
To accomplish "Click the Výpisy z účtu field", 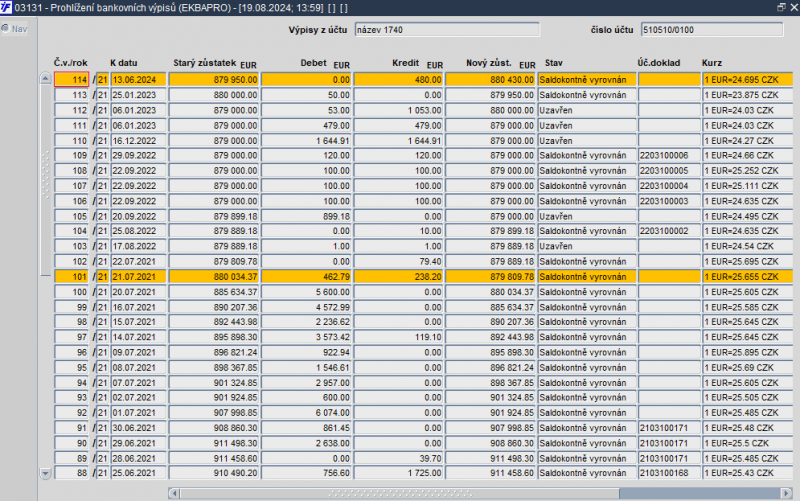I will 447,30.
